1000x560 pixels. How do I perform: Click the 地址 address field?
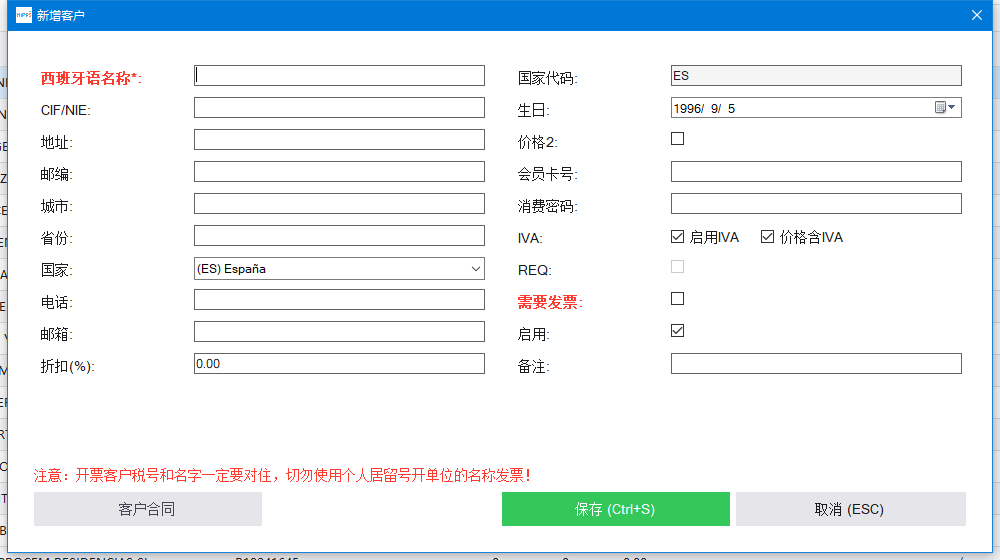(339, 139)
